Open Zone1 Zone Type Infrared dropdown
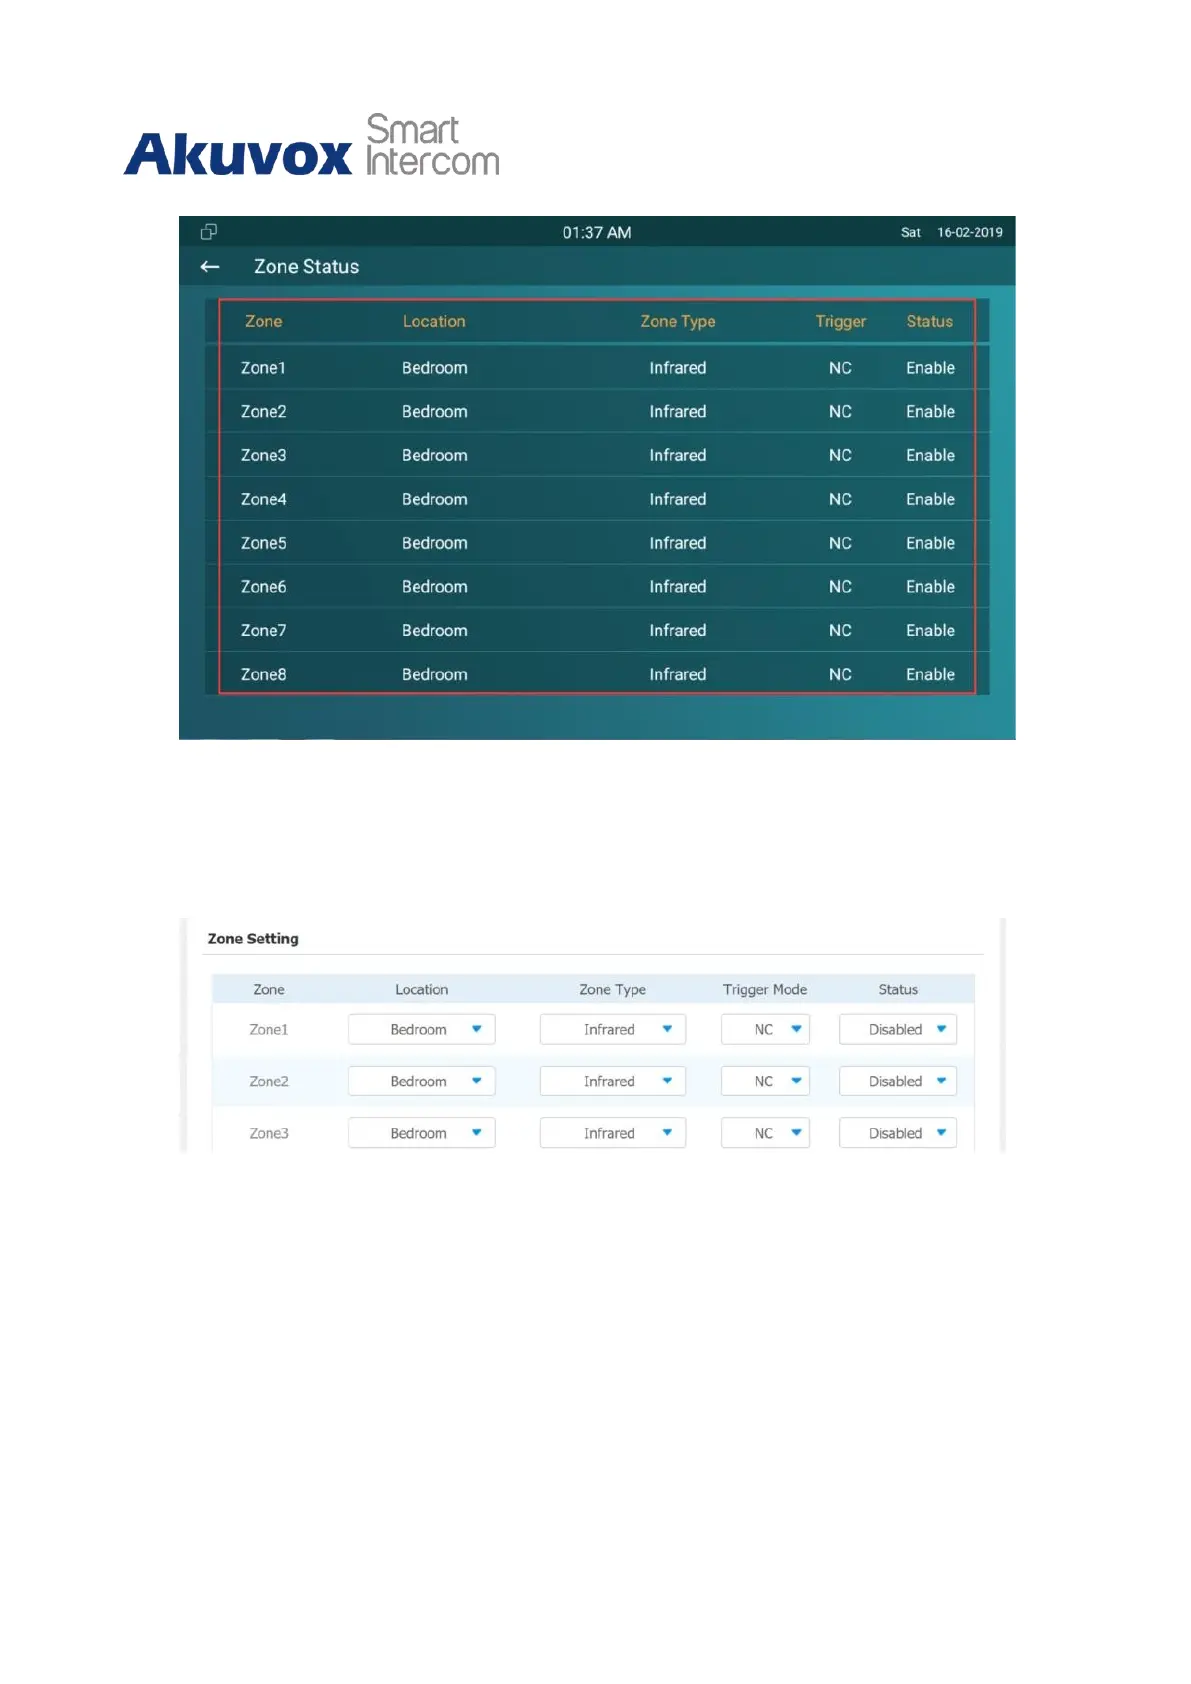Image resolution: width=1191 pixels, height=1684 pixels. tap(612, 1029)
